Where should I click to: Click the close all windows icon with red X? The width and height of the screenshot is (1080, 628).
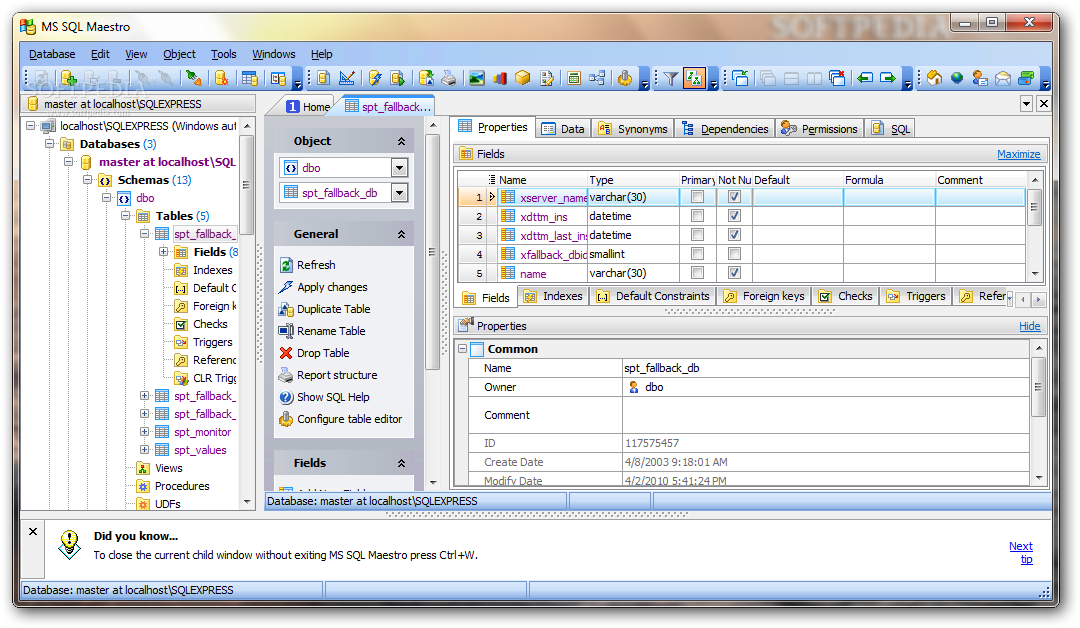pos(837,78)
